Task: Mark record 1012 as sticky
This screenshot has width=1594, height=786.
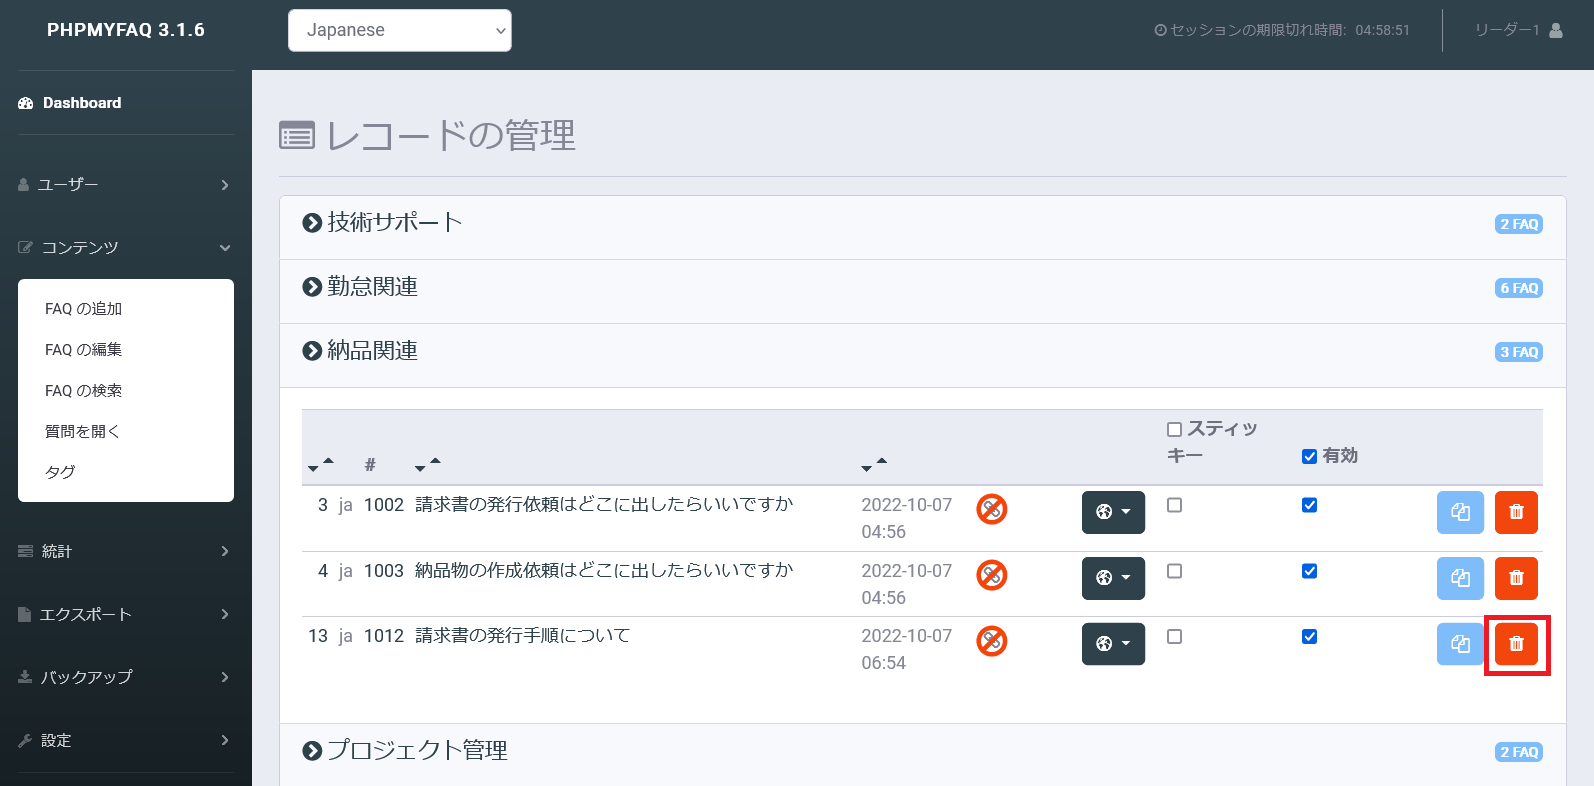Action: click(x=1174, y=636)
